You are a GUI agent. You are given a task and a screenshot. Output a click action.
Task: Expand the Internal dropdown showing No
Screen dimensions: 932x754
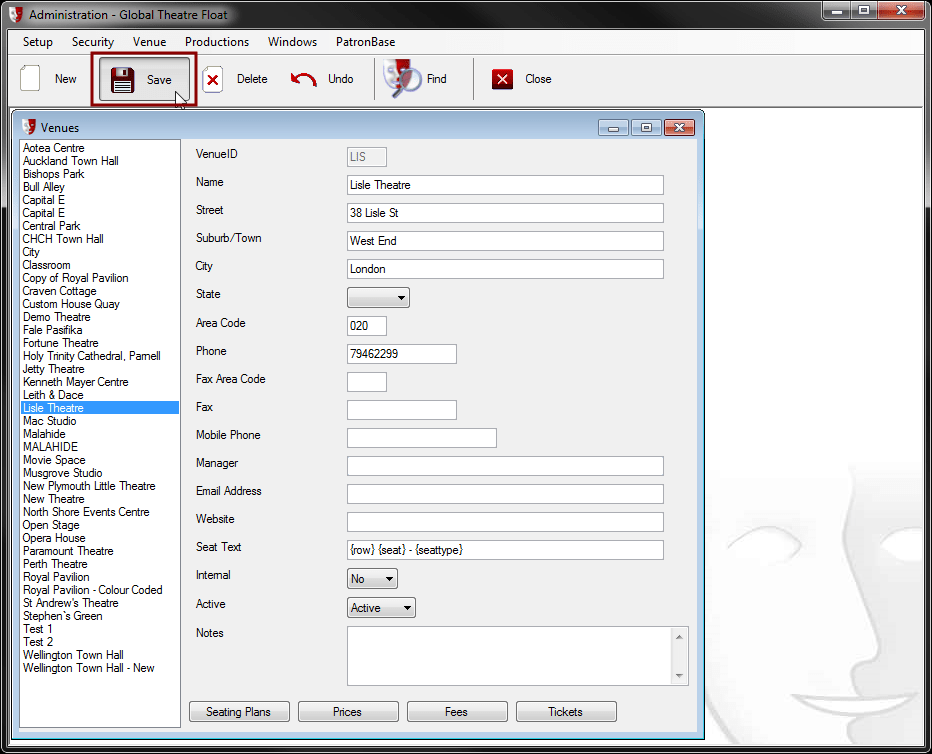click(372, 578)
